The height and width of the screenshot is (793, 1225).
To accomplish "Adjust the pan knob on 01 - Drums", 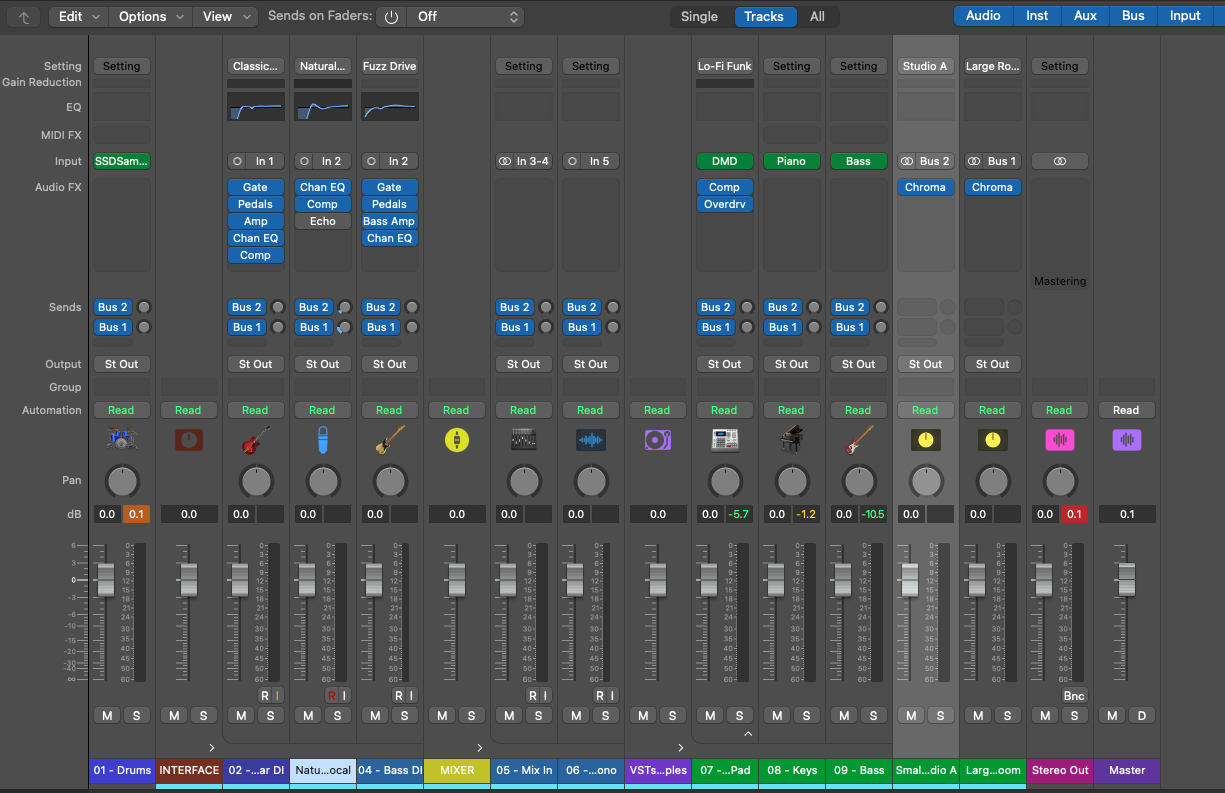I will click(x=121, y=481).
